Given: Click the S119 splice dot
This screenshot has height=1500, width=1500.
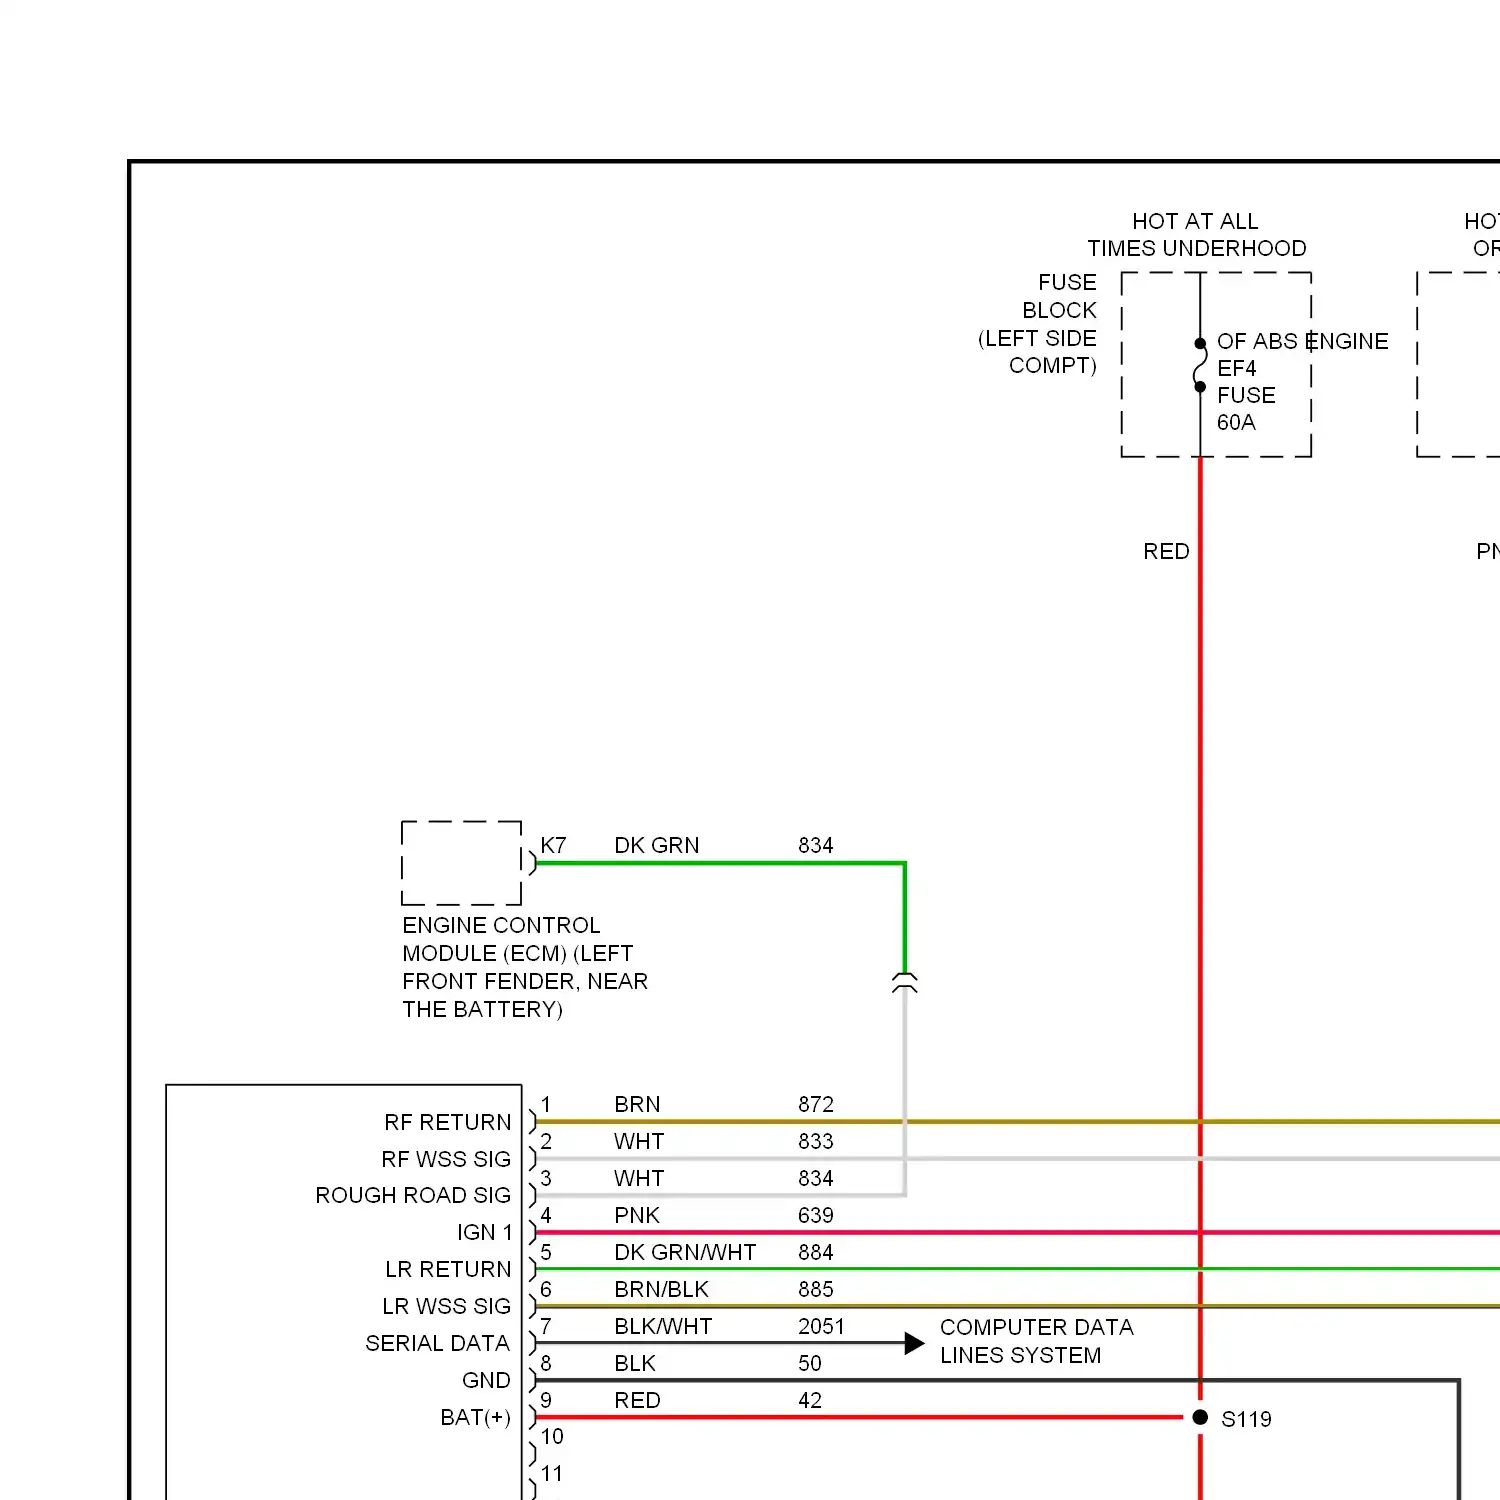Looking at the screenshot, I should coord(1200,1417).
